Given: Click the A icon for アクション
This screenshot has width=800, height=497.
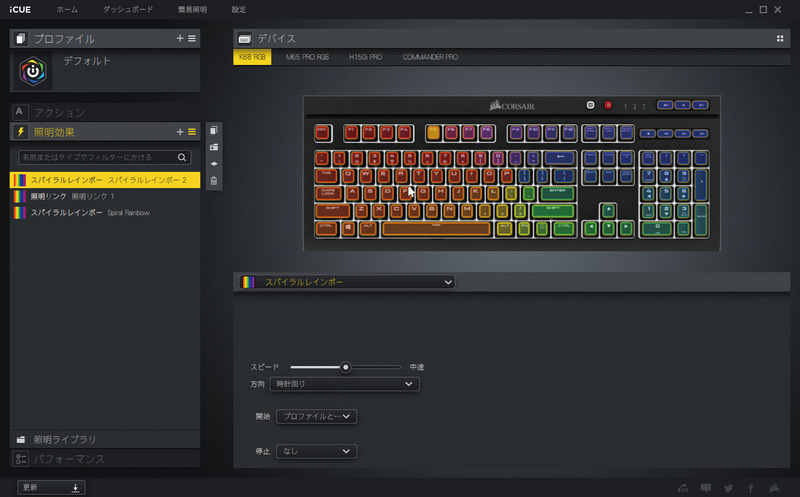Looking at the screenshot, I should pos(19,112).
